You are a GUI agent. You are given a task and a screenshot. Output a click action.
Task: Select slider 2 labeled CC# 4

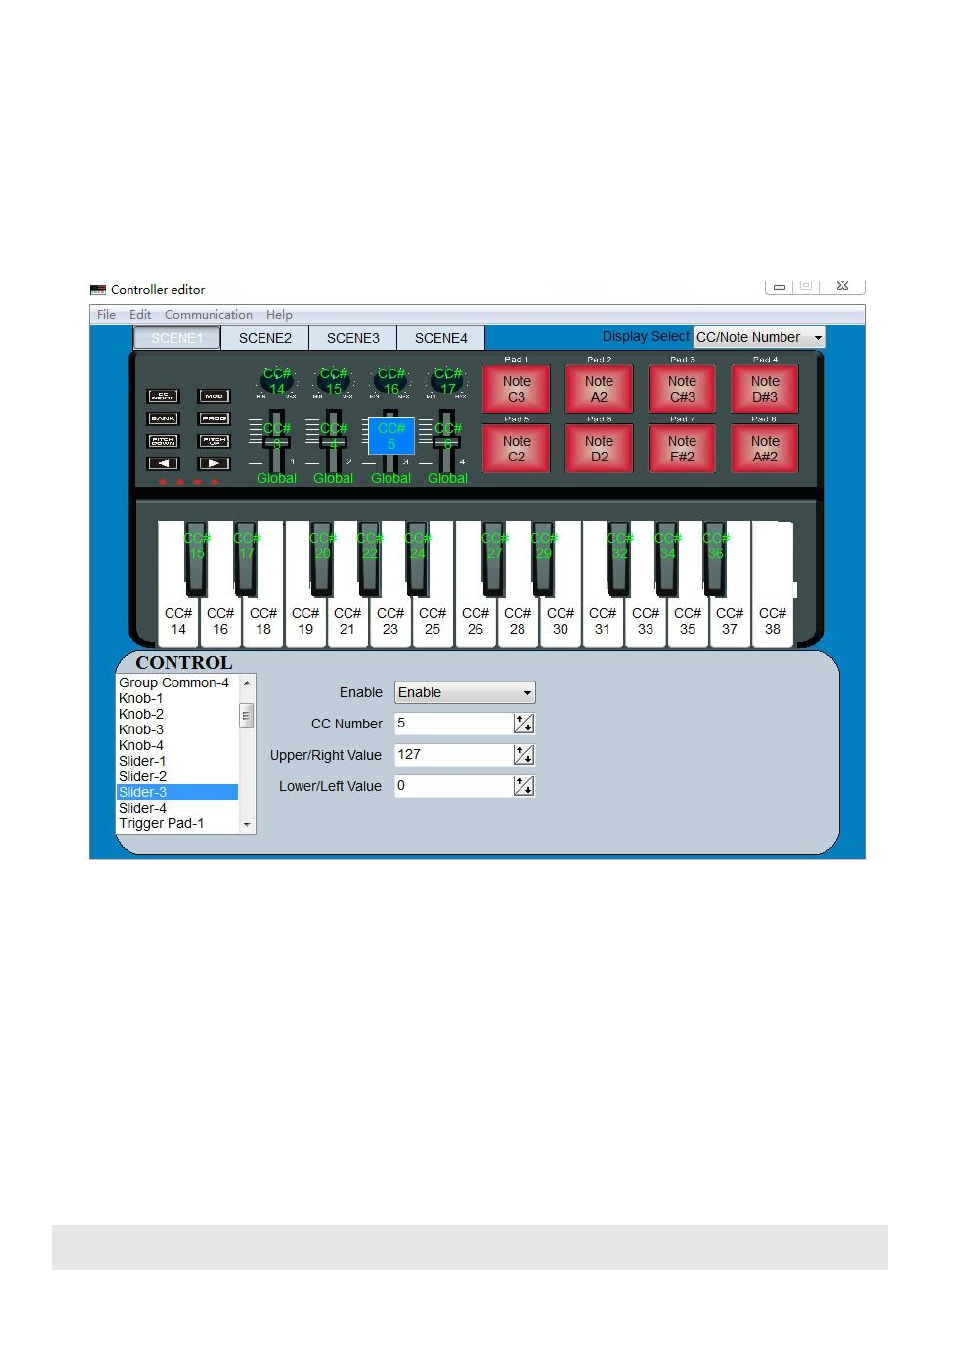(334, 440)
